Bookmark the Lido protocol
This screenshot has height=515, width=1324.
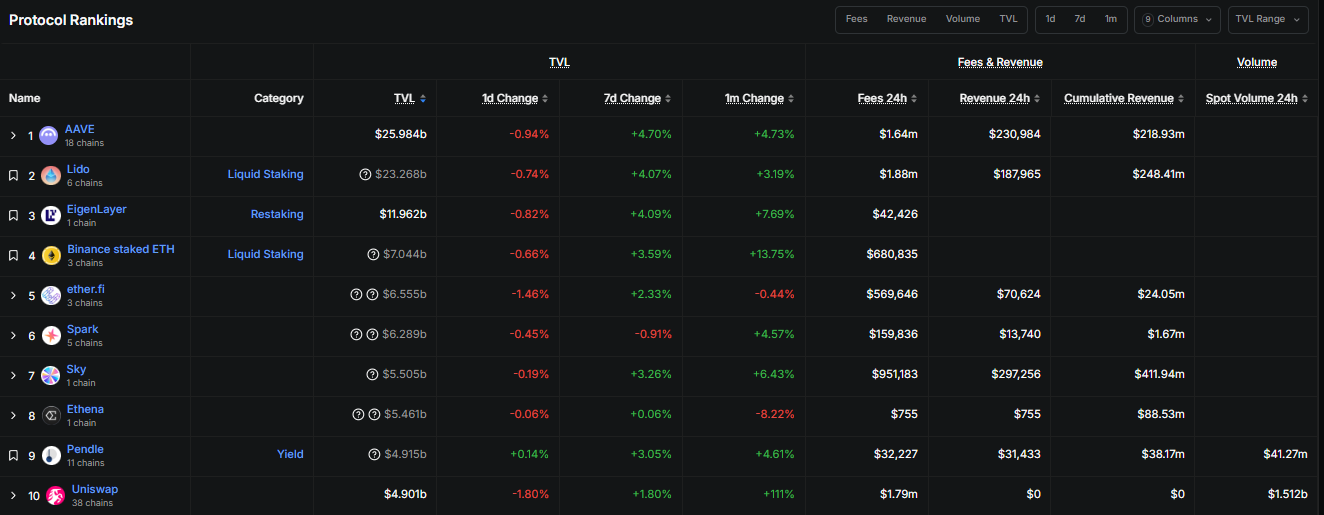13,175
